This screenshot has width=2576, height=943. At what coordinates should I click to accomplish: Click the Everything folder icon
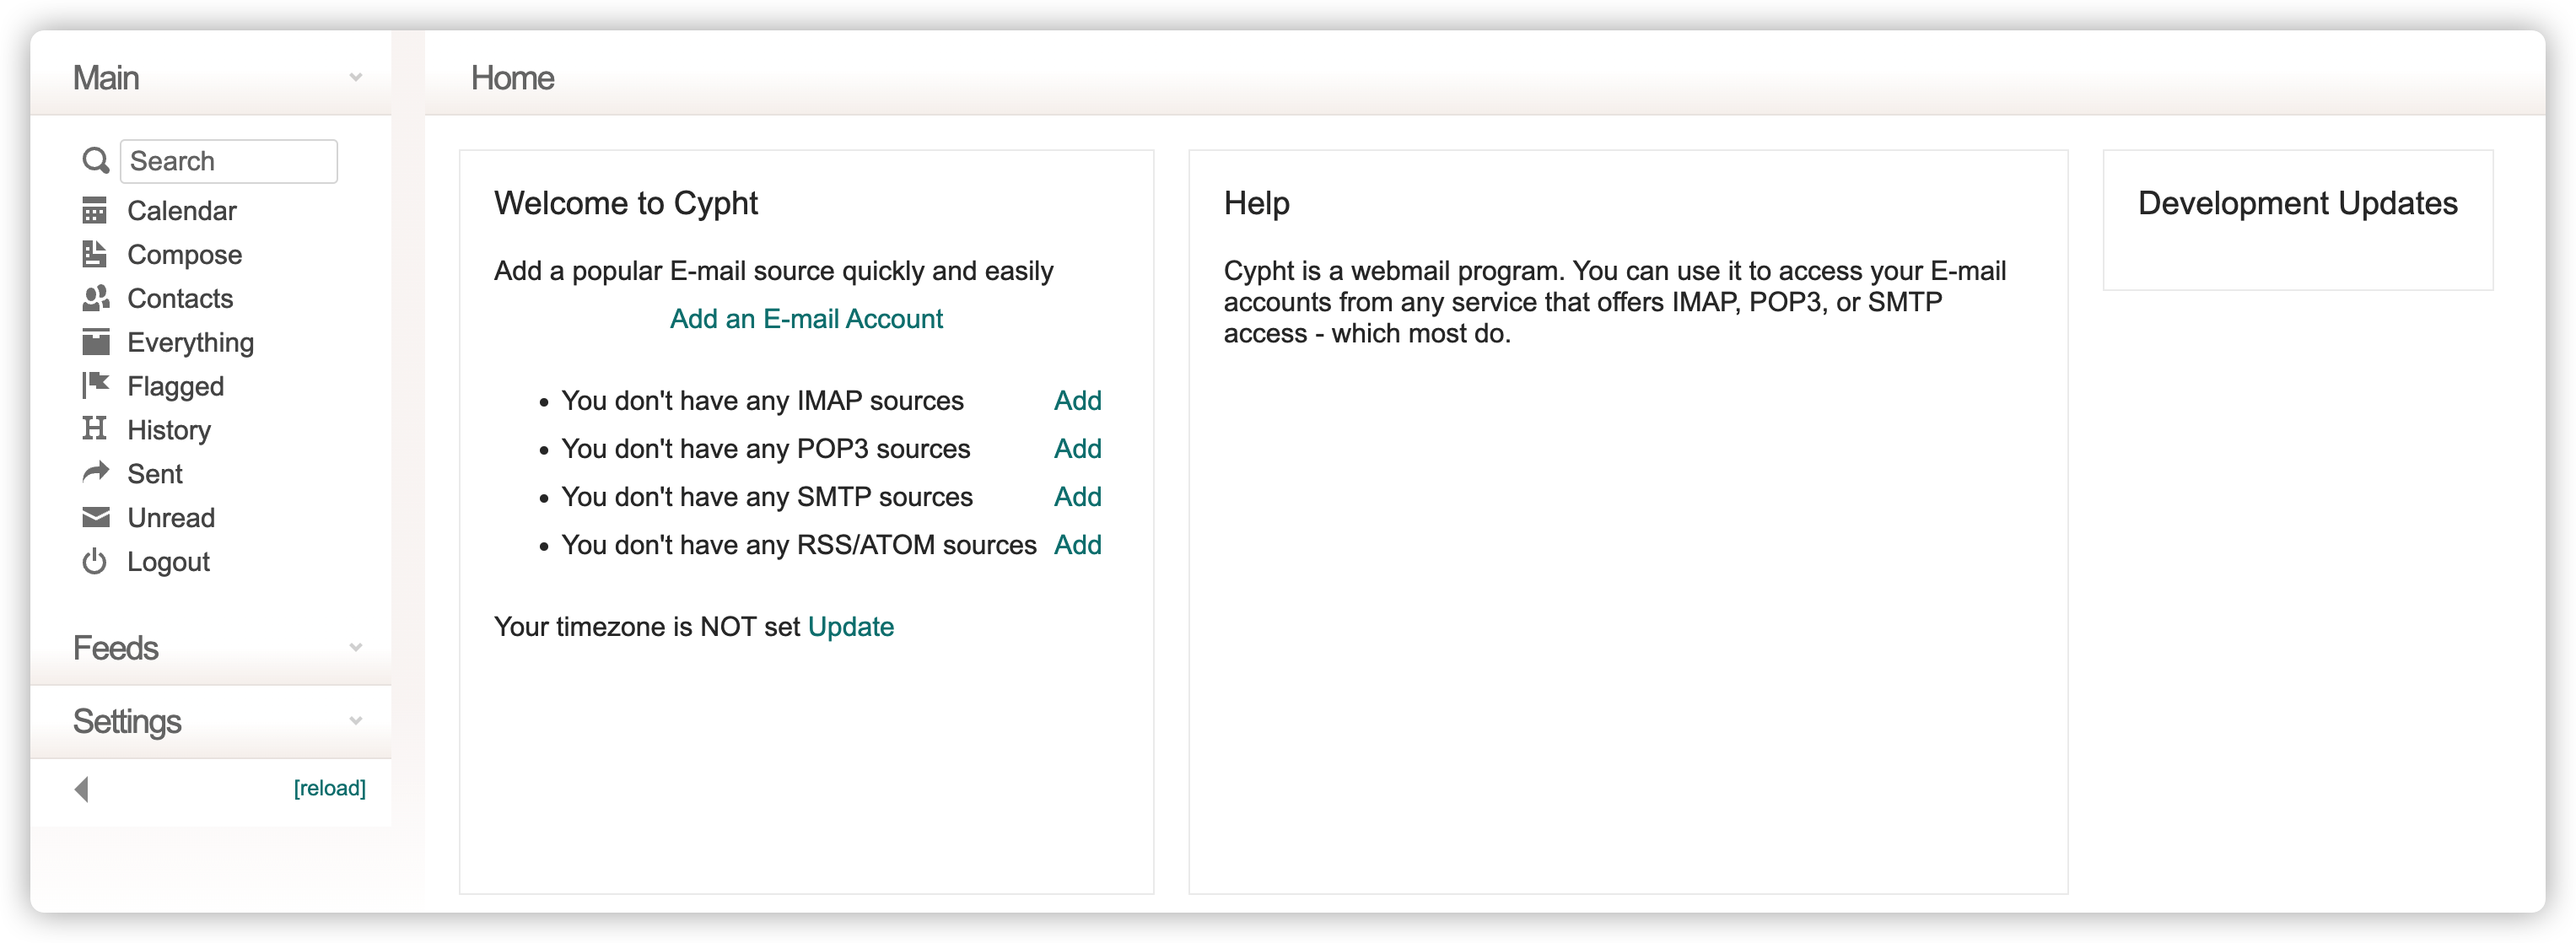point(95,342)
